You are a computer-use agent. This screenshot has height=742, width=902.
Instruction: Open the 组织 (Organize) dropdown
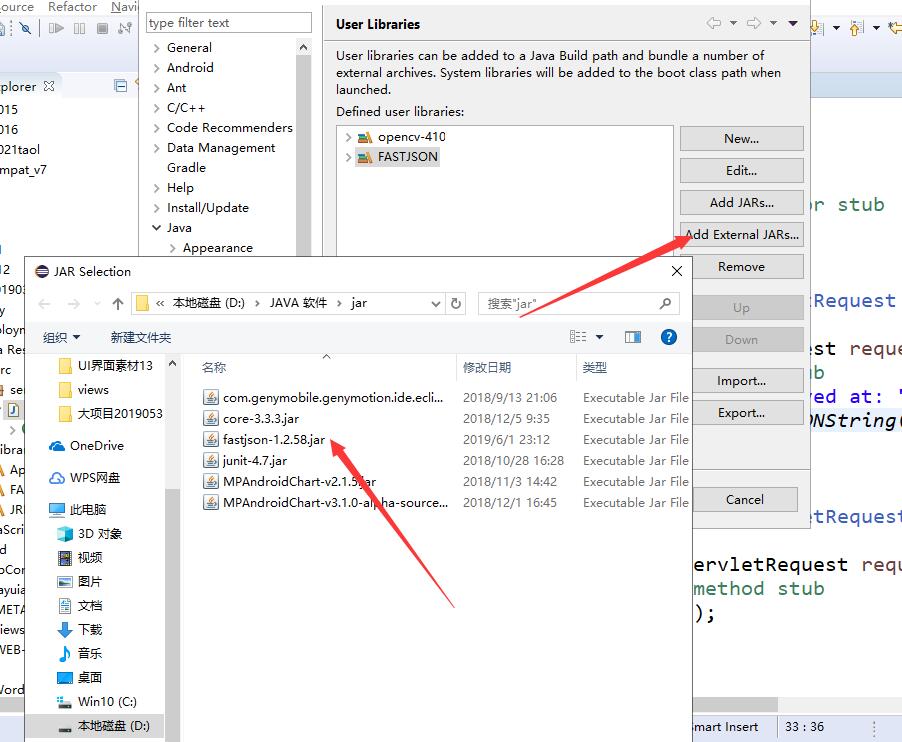58,336
